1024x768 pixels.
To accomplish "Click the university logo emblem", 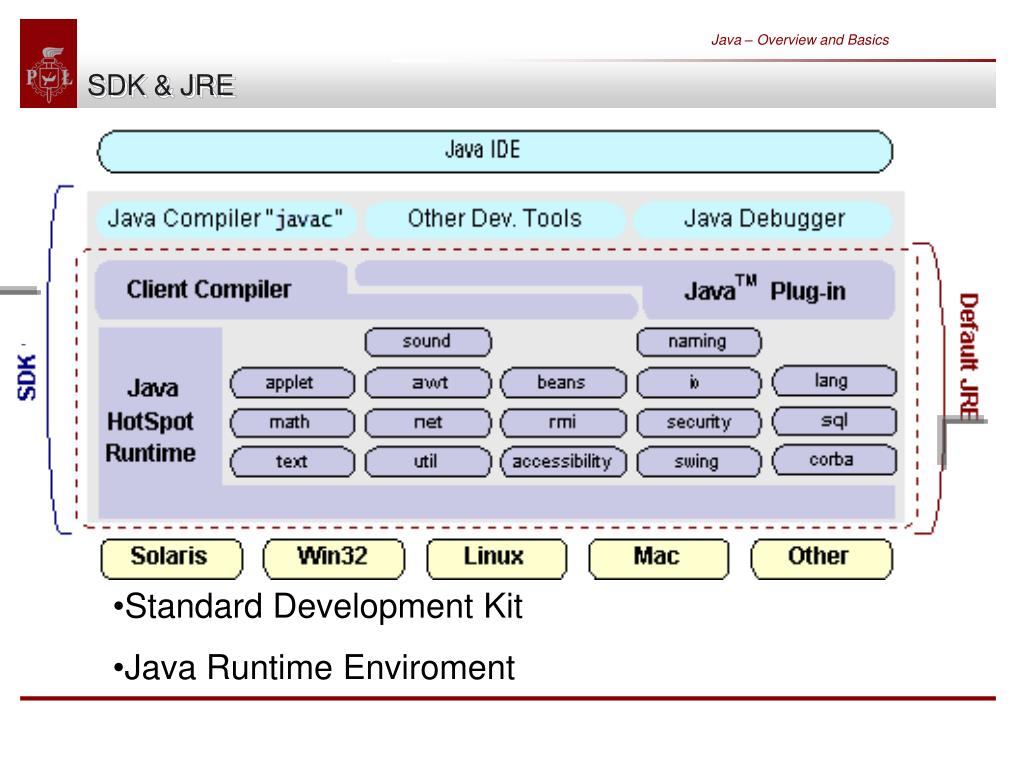I will 48,63.
